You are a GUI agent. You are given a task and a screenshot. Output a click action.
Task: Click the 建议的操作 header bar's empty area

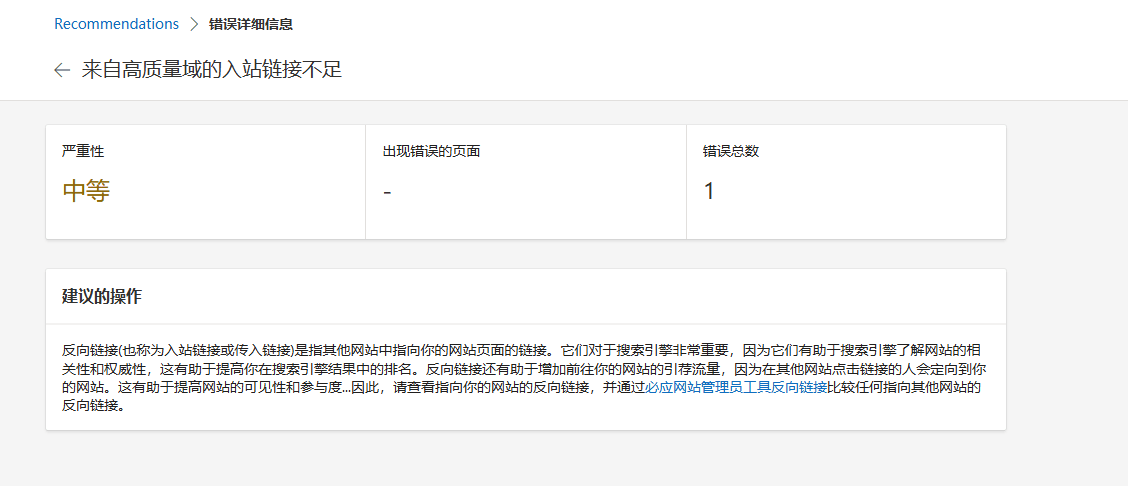click(x=600, y=297)
